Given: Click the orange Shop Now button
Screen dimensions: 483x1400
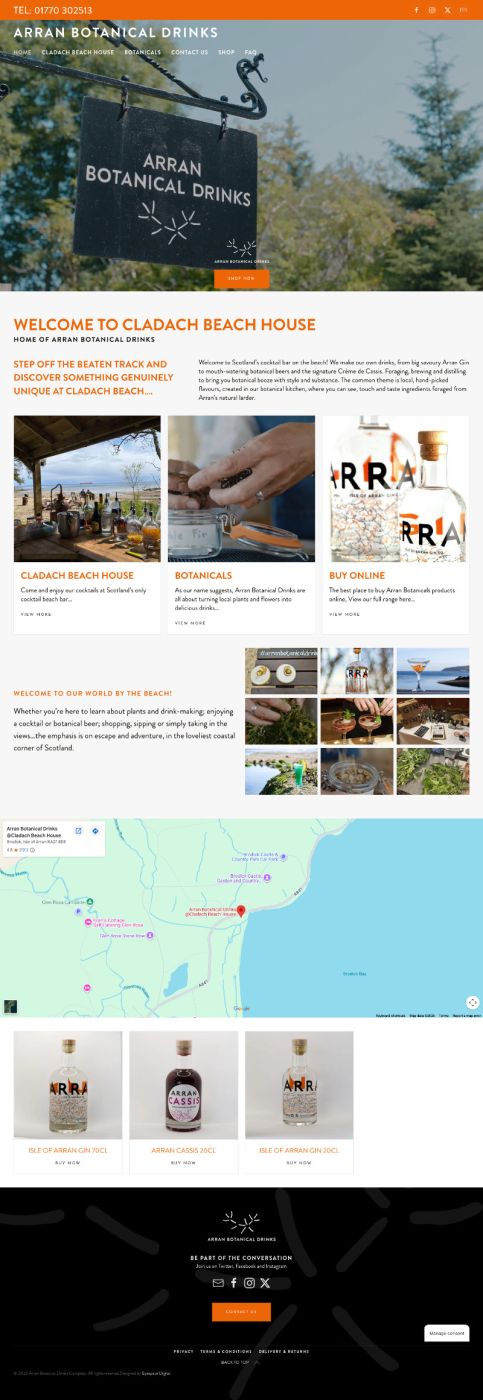Looking at the screenshot, I should (x=241, y=278).
